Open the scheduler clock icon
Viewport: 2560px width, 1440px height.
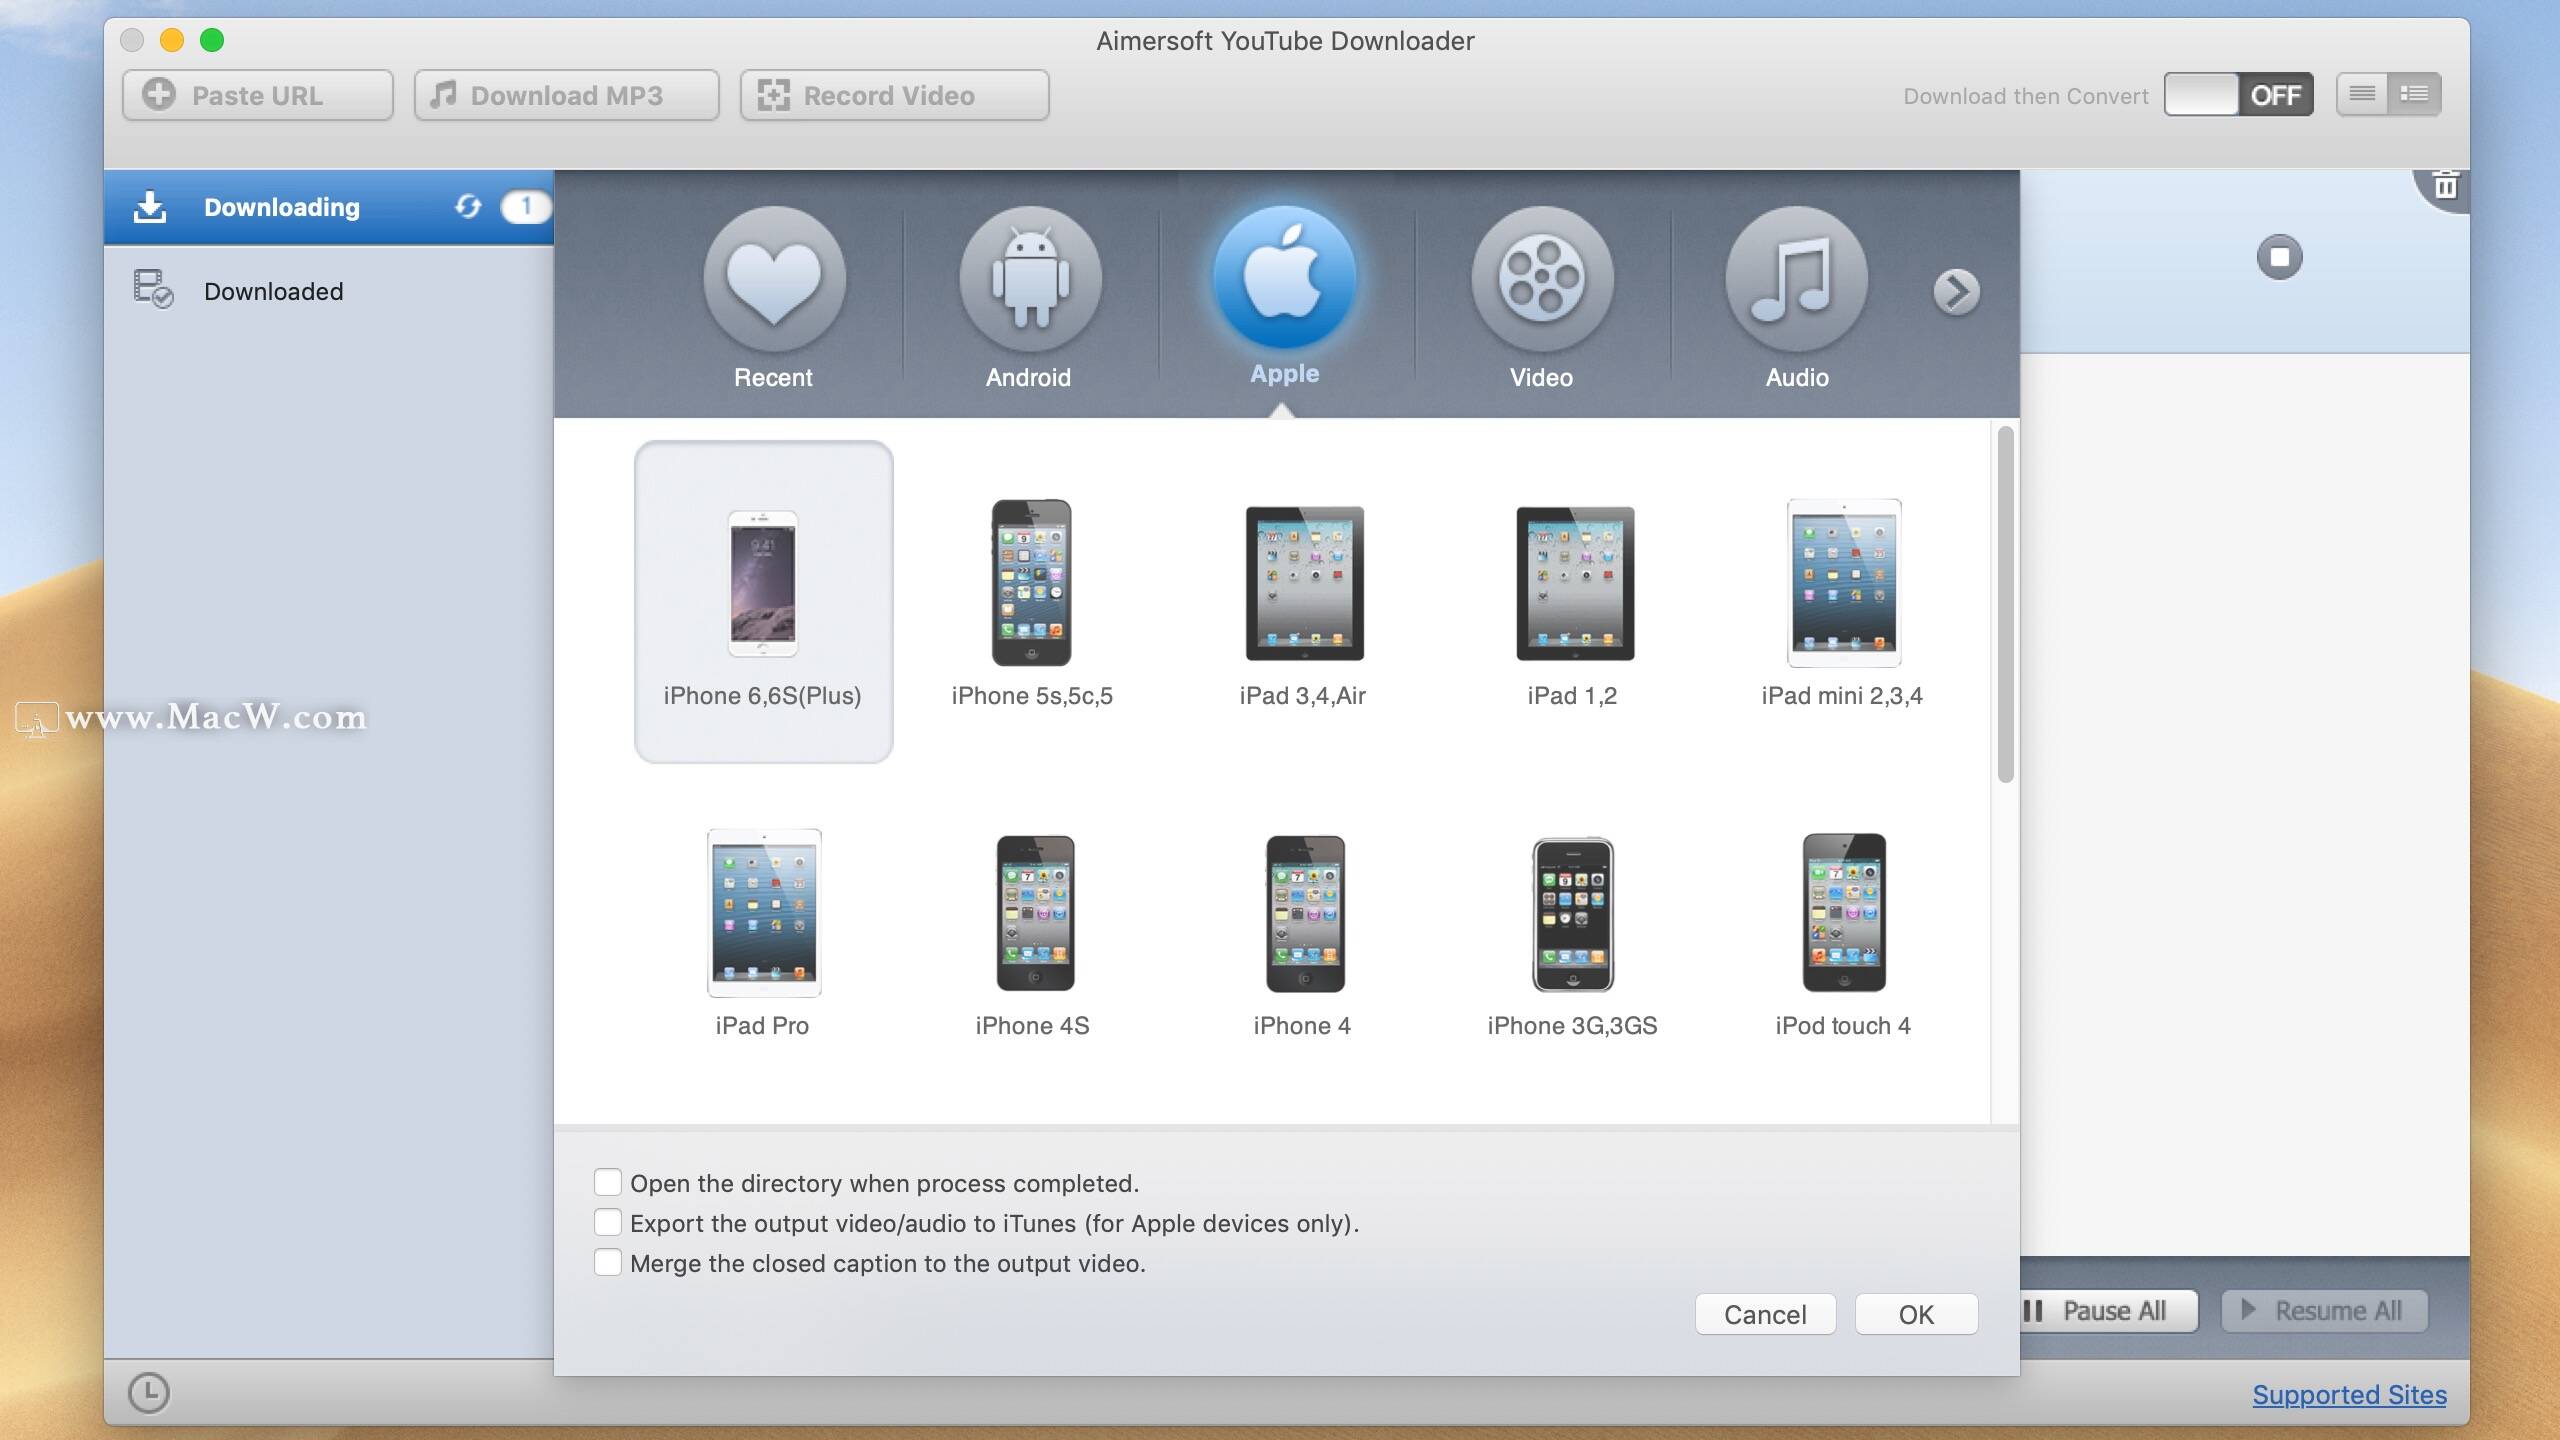(149, 1393)
